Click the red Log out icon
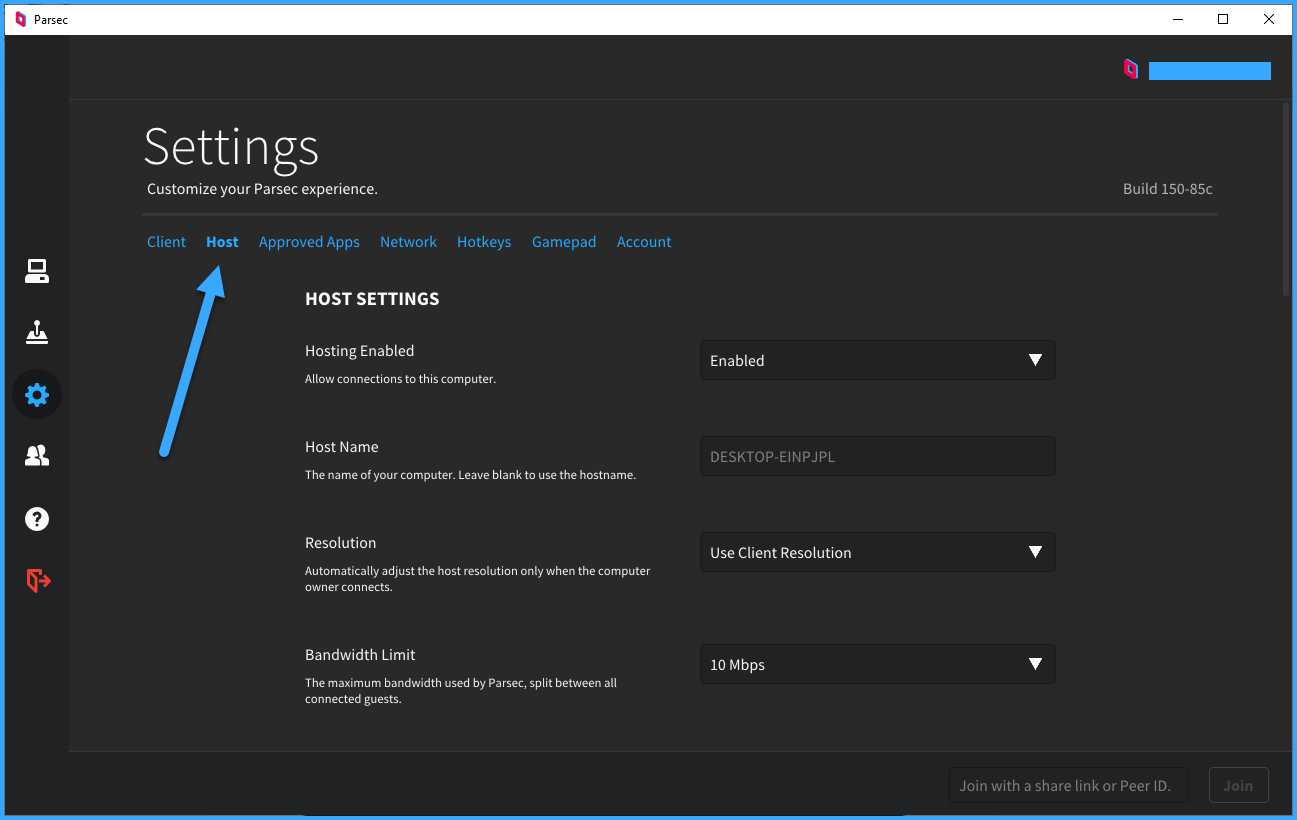This screenshot has height=820, width=1297. [x=38, y=580]
